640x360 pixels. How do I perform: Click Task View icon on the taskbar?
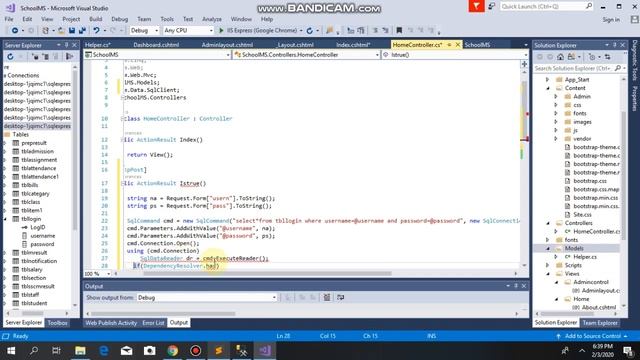[x=56, y=351]
